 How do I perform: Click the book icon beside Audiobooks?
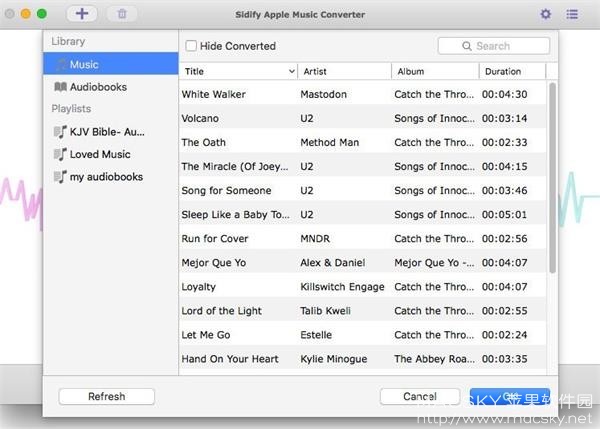pyautogui.click(x=60, y=87)
